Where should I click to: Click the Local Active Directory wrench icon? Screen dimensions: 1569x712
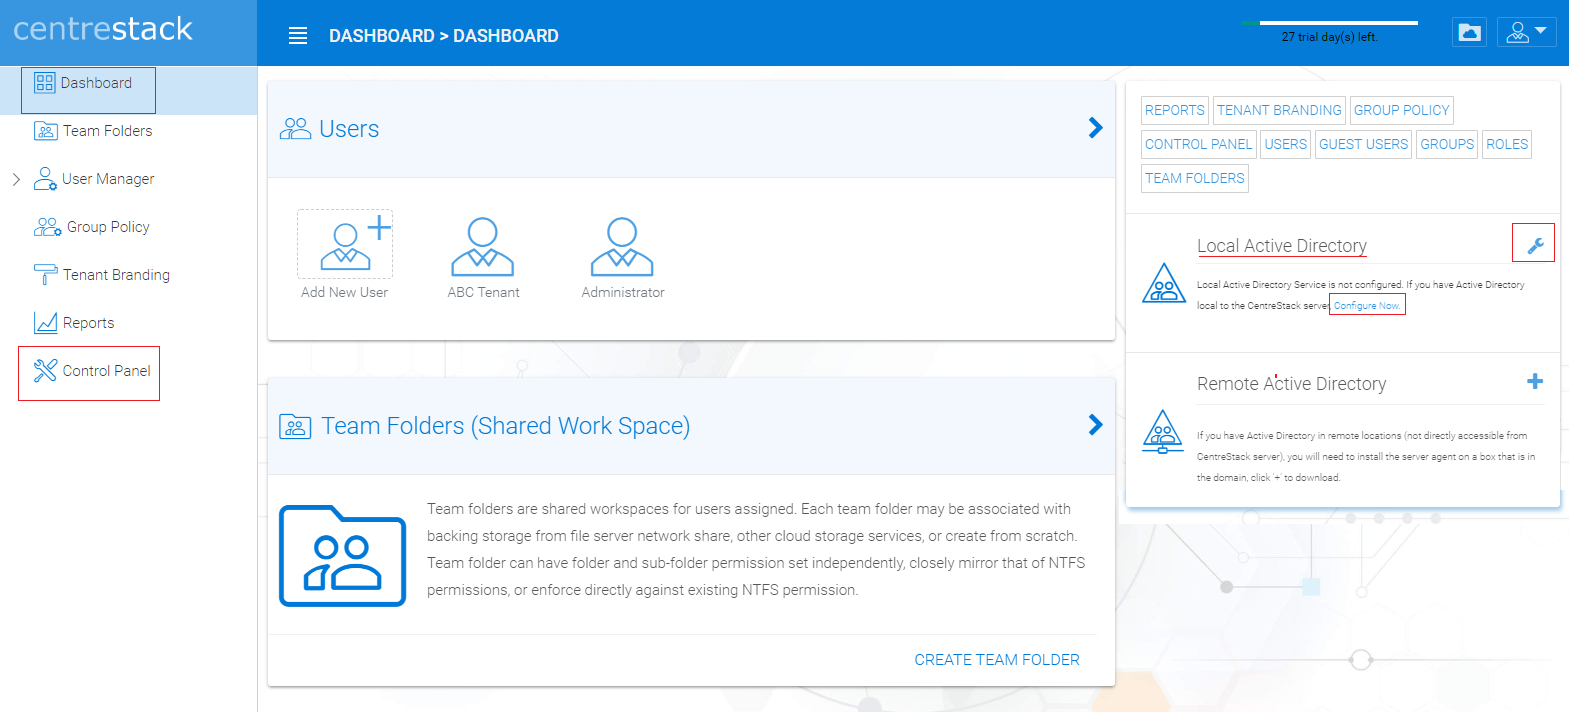(1535, 245)
